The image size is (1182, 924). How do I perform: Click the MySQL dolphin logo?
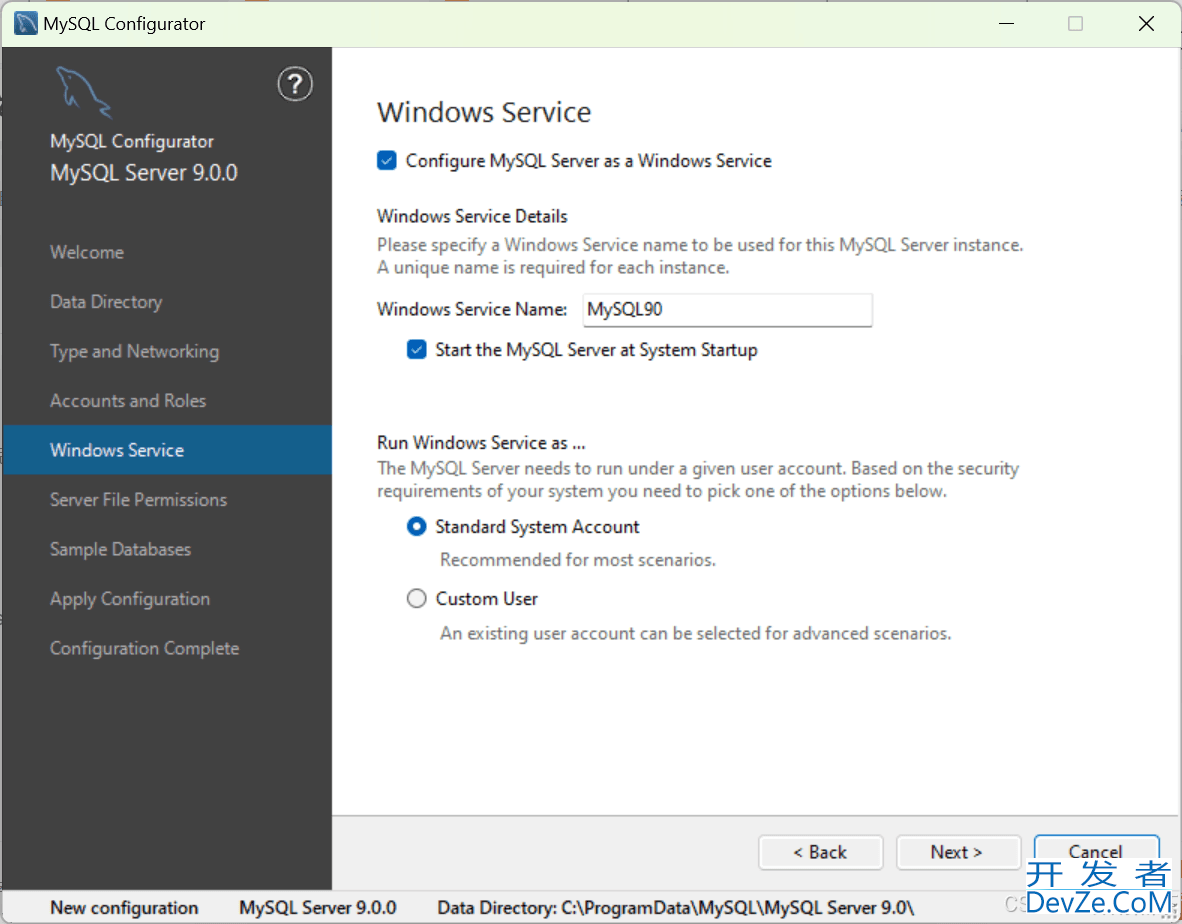pyautogui.click(x=84, y=92)
